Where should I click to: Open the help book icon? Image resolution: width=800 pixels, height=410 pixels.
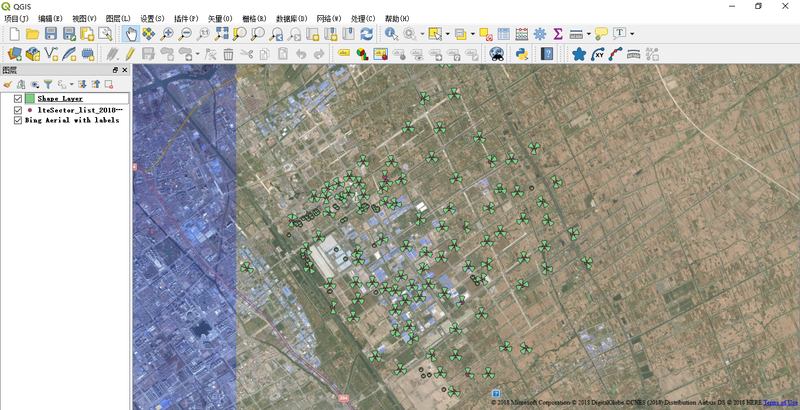pos(547,54)
